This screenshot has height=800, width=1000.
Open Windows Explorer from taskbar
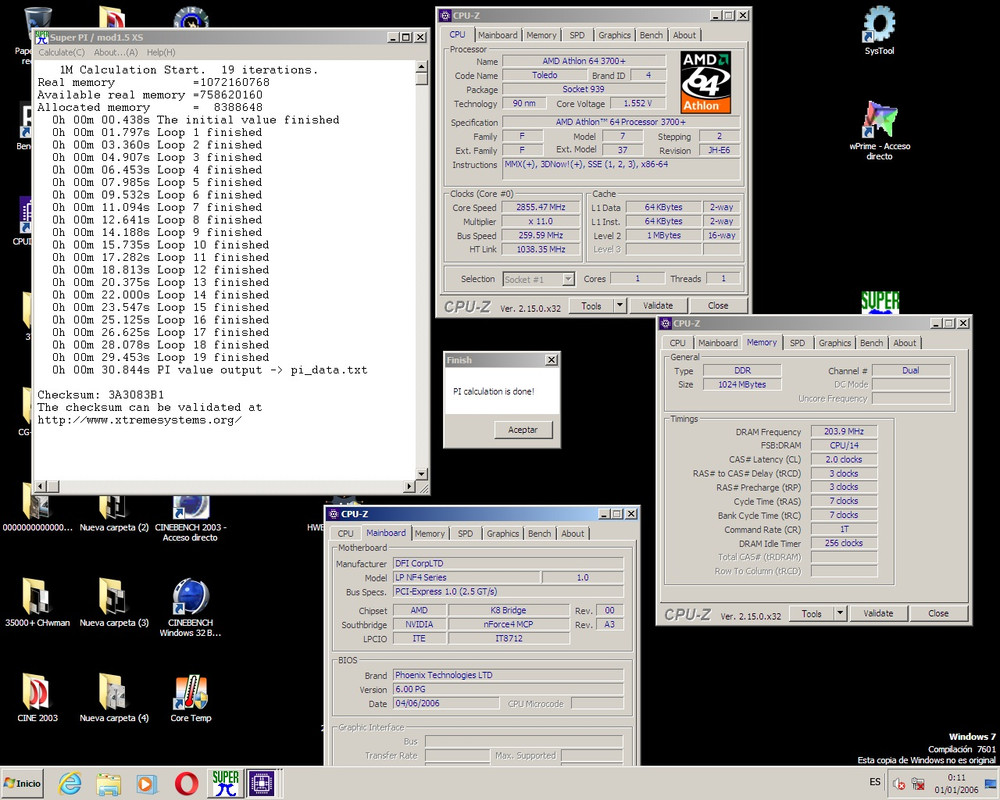[x=108, y=783]
